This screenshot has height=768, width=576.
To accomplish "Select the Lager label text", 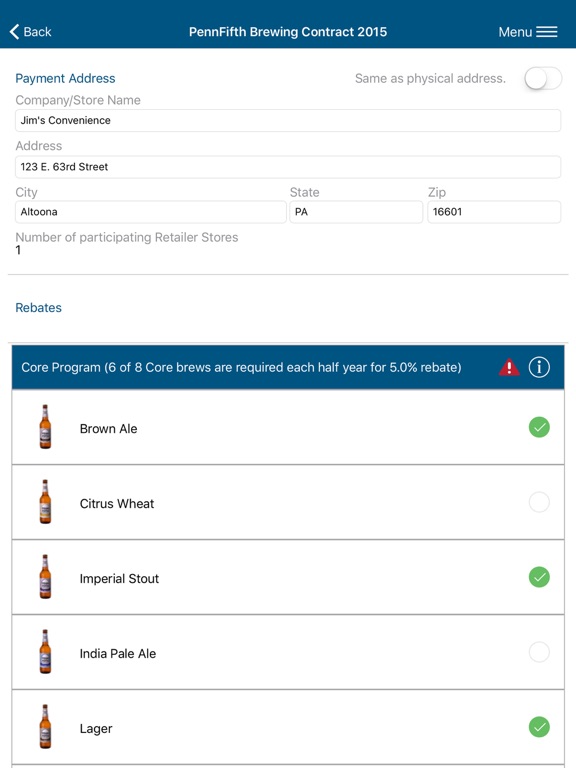I will click(x=96, y=729).
